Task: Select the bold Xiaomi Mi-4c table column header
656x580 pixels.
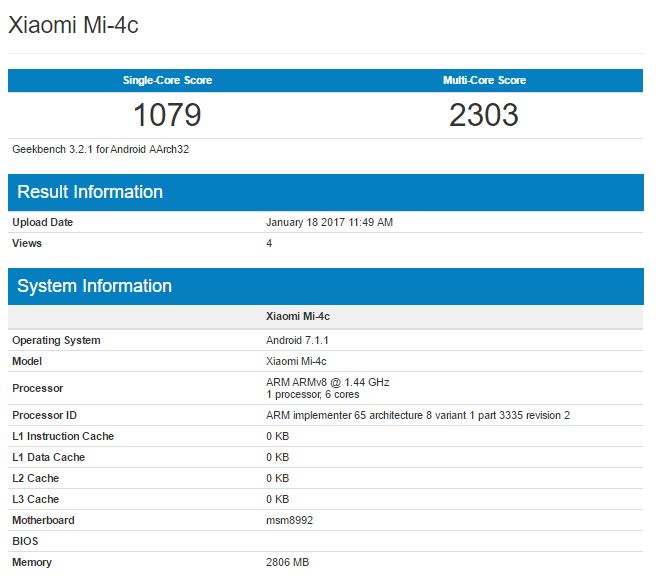Action: [x=298, y=316]
